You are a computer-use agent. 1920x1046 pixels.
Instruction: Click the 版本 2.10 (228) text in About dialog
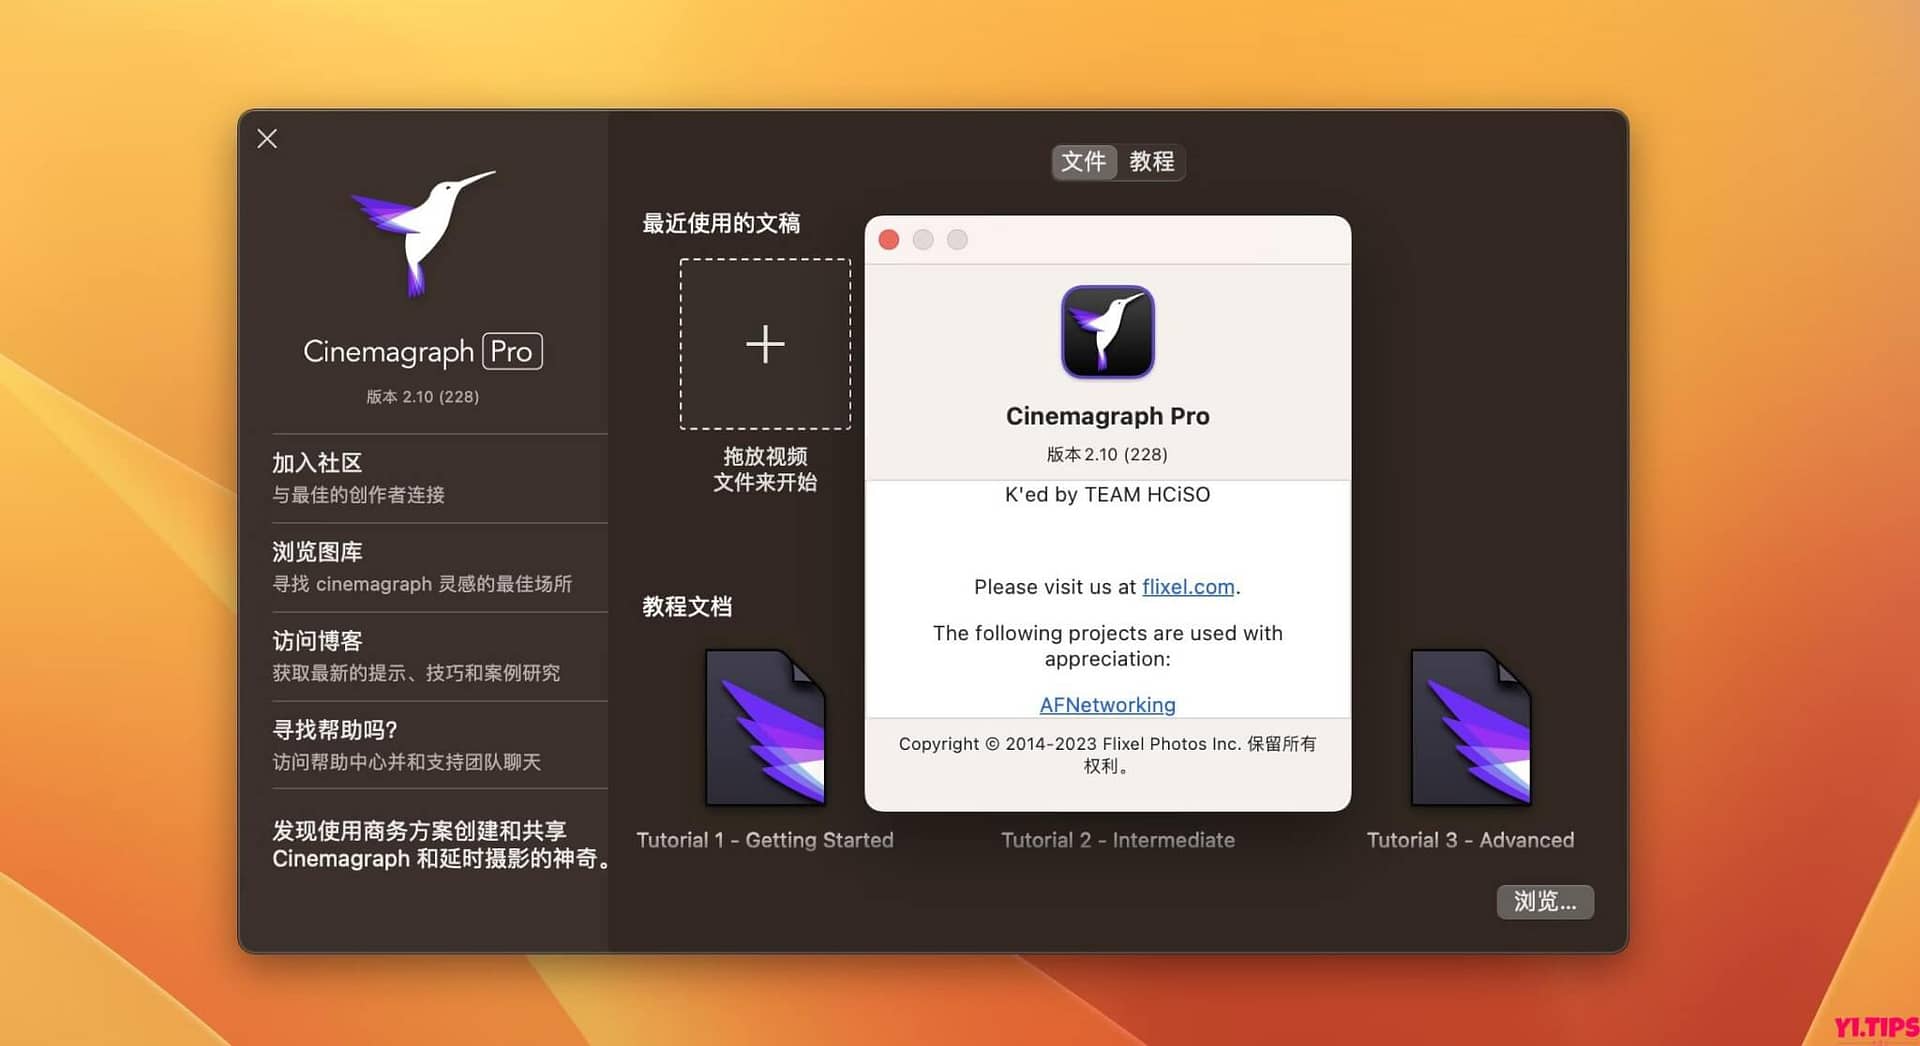click(1107, 454)
